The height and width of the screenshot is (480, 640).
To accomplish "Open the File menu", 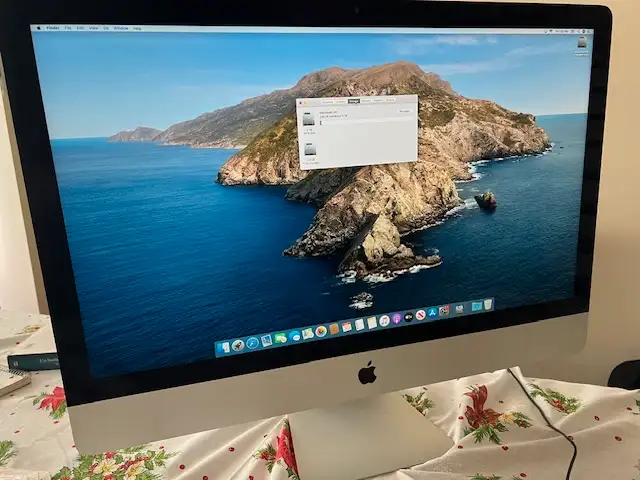I will (x=68, y=28).
